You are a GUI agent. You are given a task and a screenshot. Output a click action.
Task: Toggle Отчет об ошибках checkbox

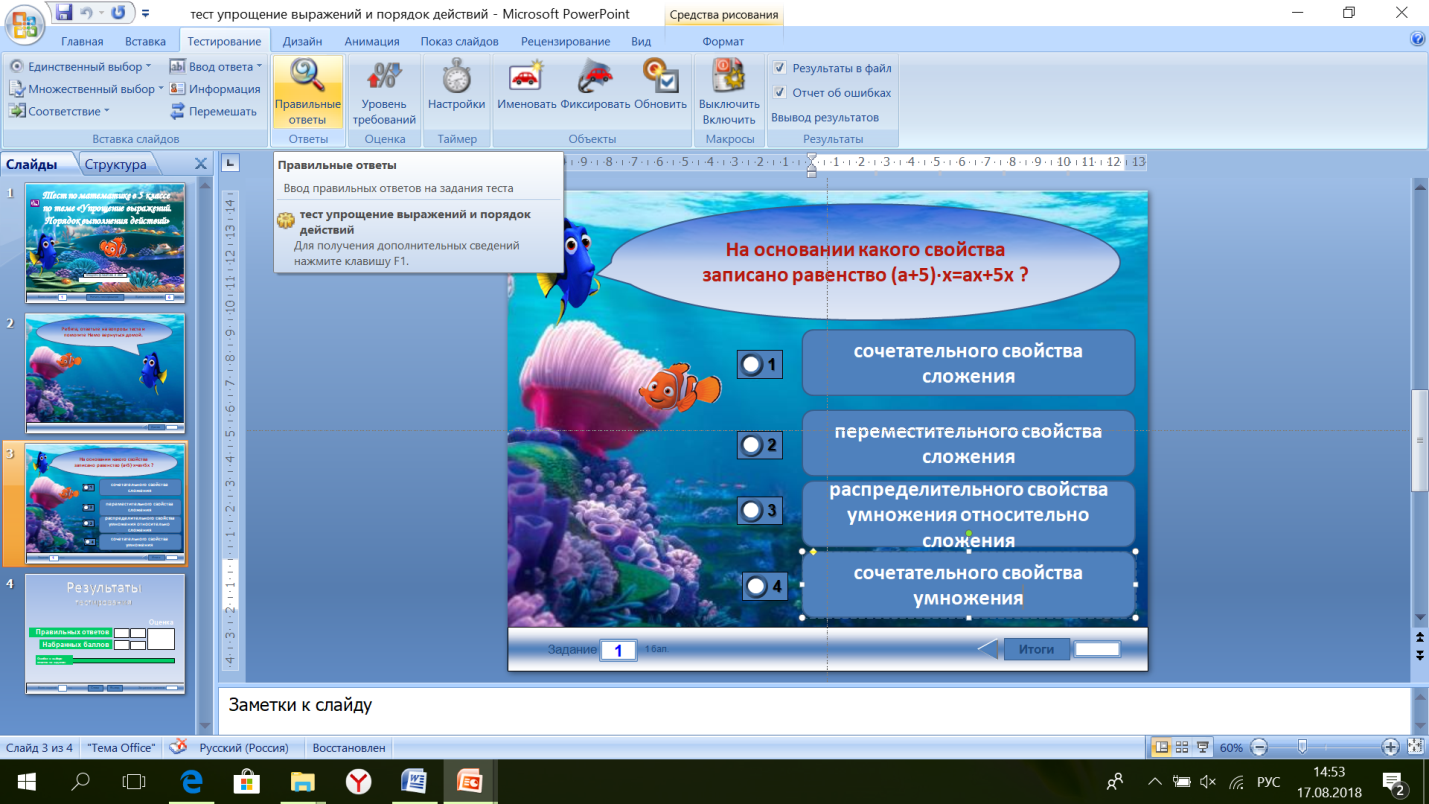pyautogui.click(x=780, y=92)
